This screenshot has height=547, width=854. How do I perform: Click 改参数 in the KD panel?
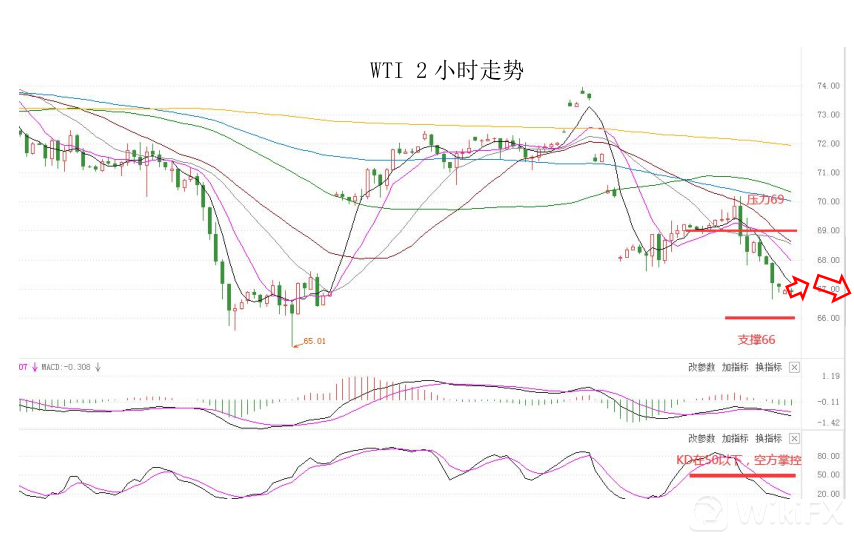pos(702,439)
